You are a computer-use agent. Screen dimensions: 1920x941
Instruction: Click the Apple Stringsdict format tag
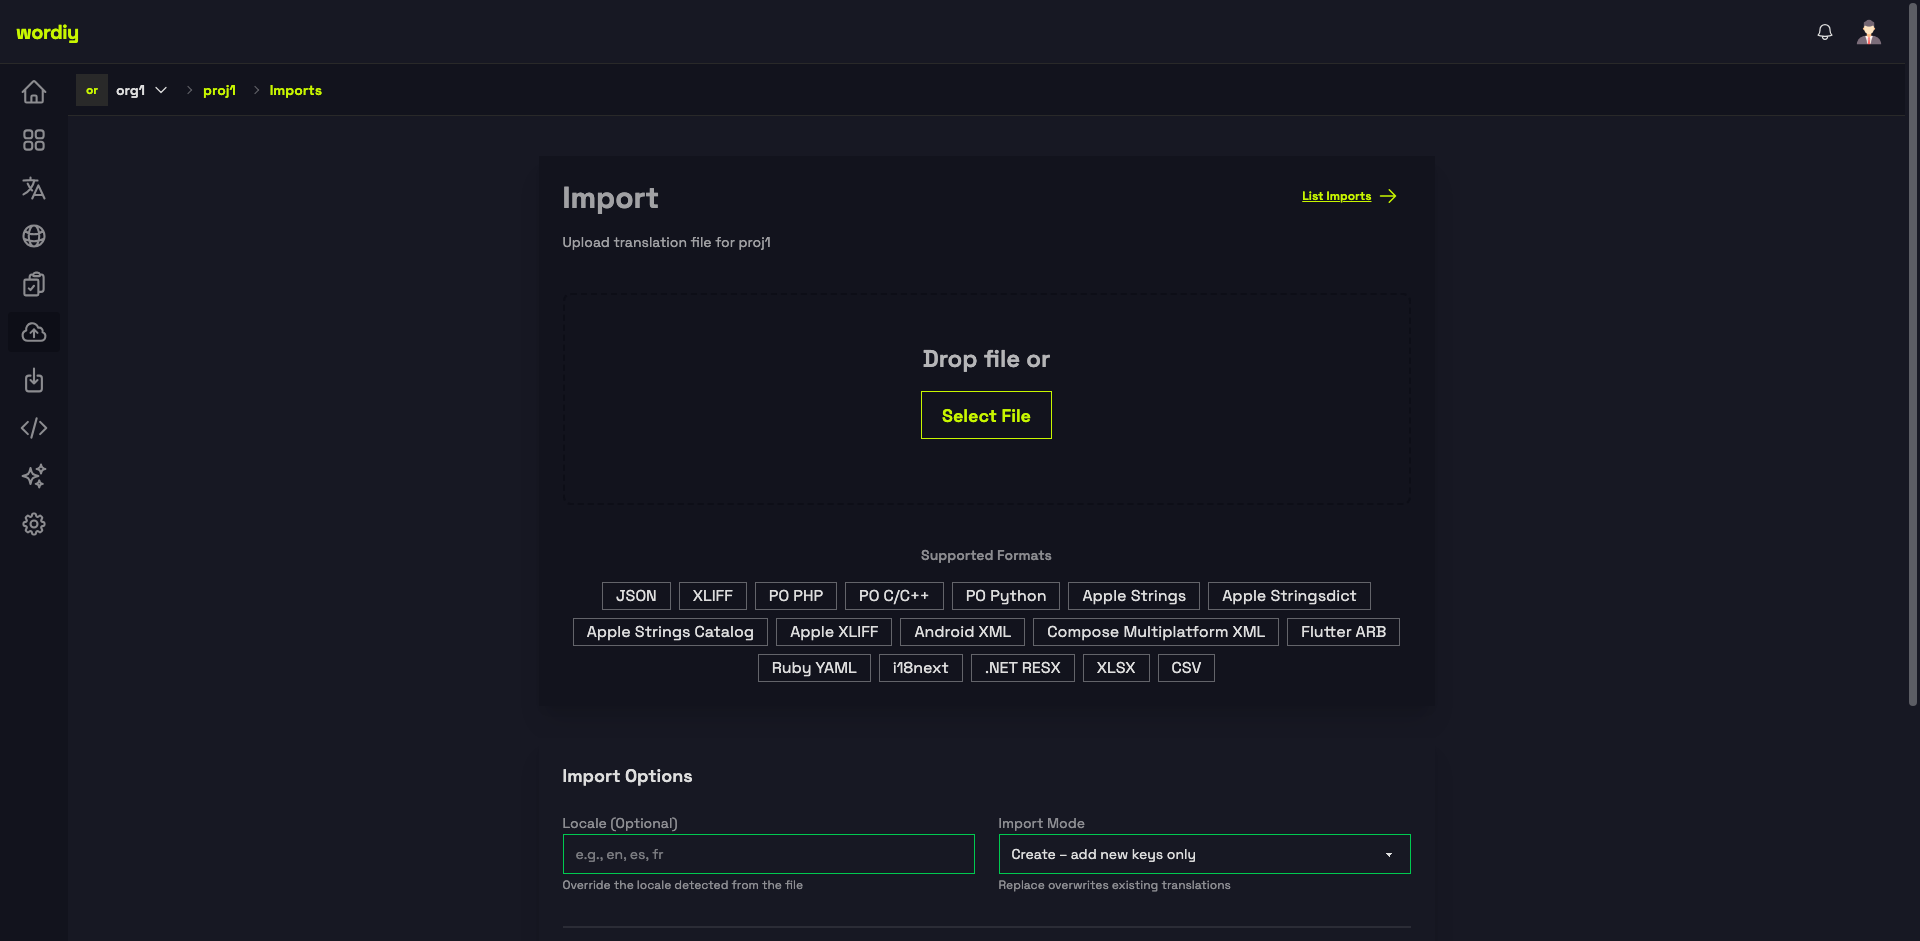[1289, 596]
